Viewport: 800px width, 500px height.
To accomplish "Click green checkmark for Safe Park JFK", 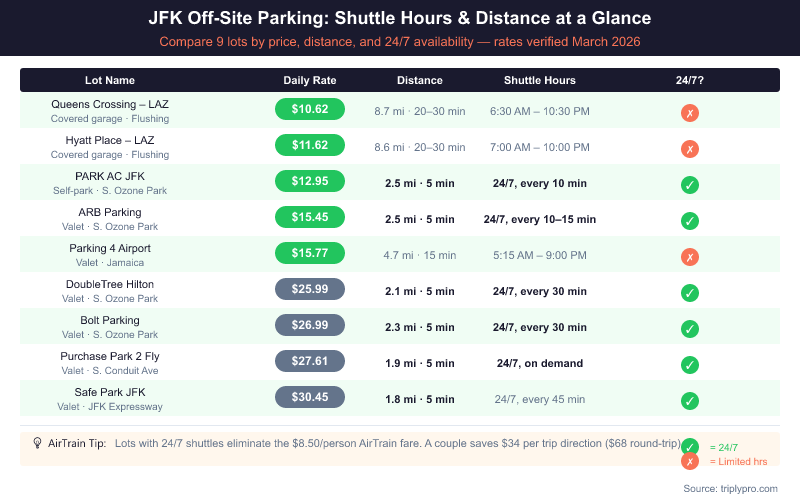I will pyautogui.click(x=690, y=401).
